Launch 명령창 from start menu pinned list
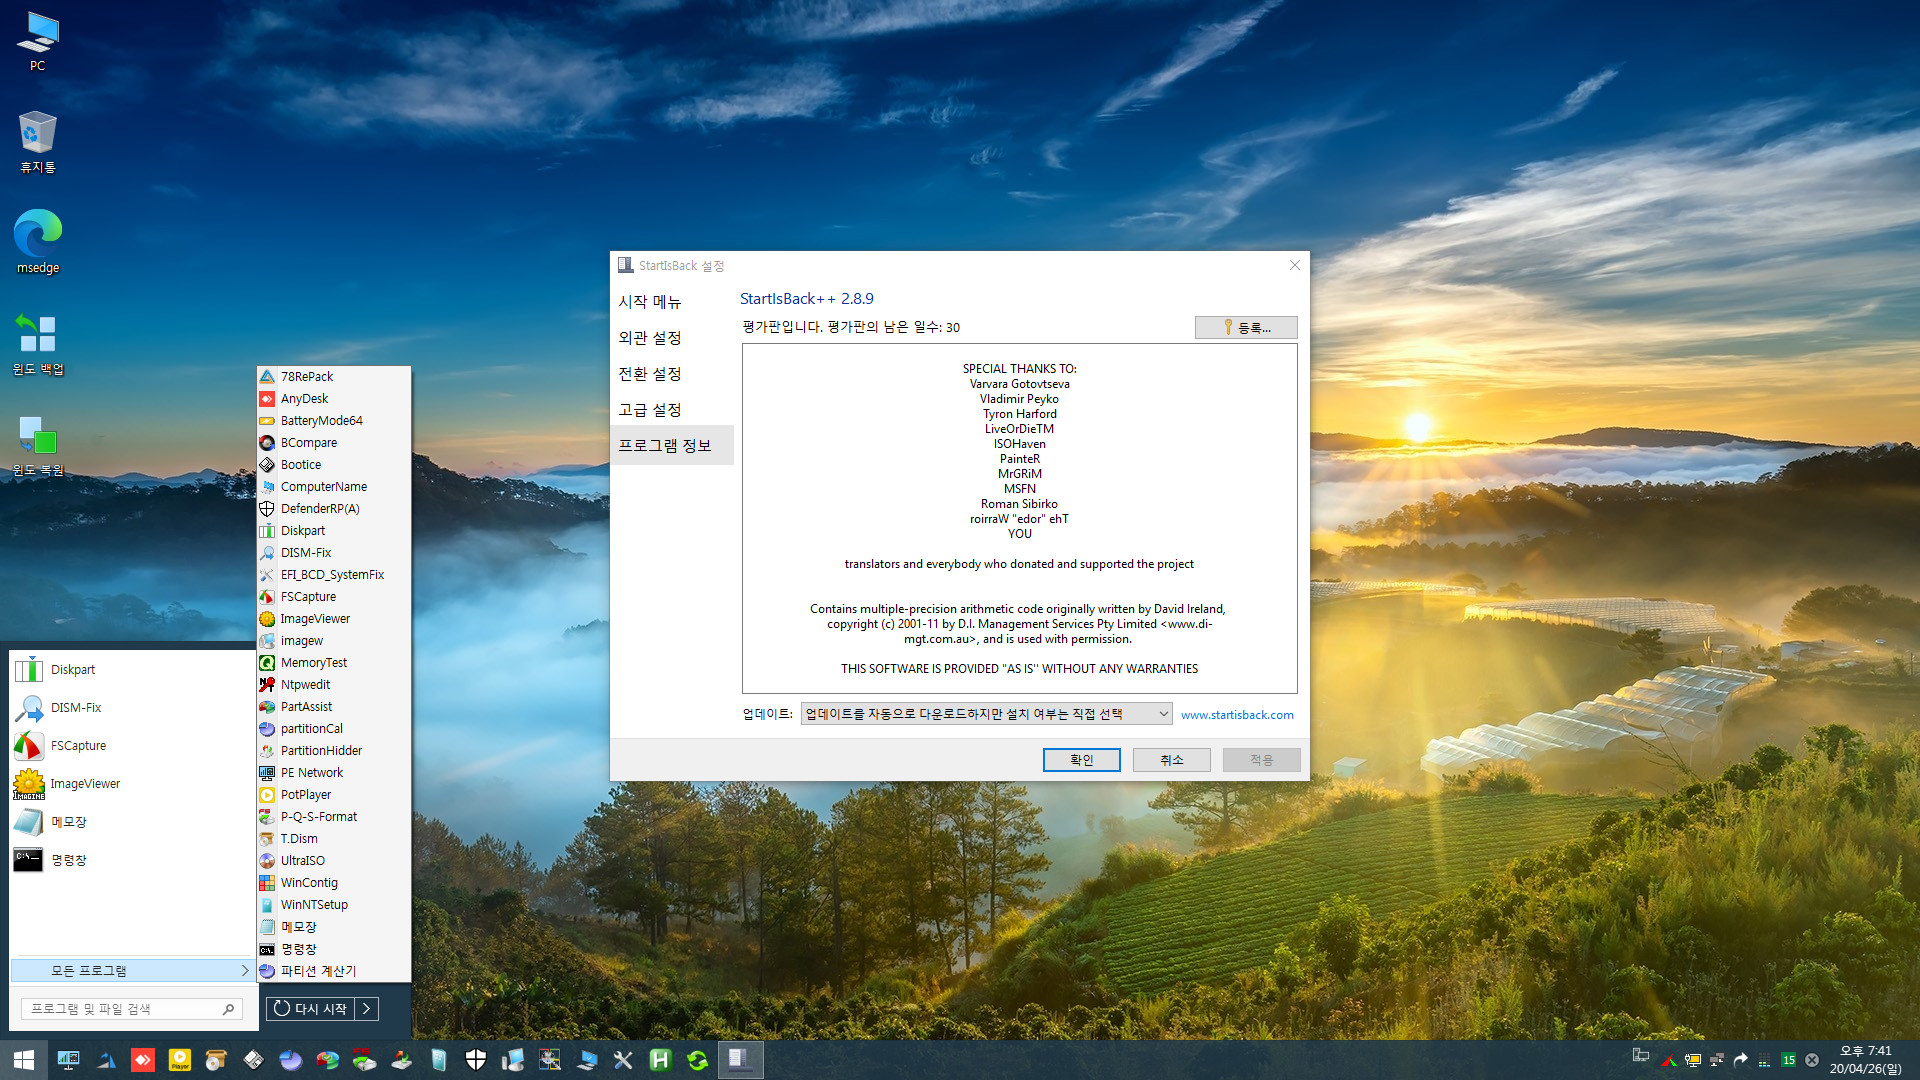Image resolution: width=1920 pixels, height=1080 pixels. pyautogui.click(x=132, y=860)
